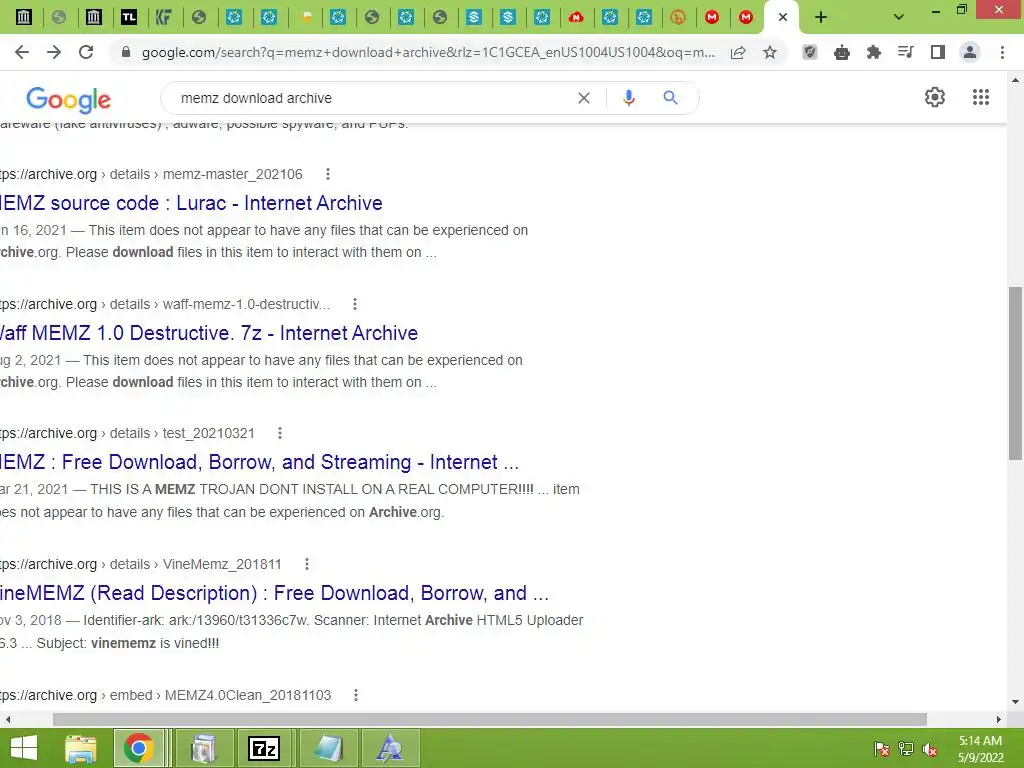Click the horizontal scroll left arrow
1024x768 pixels.
tap(7, 720)
